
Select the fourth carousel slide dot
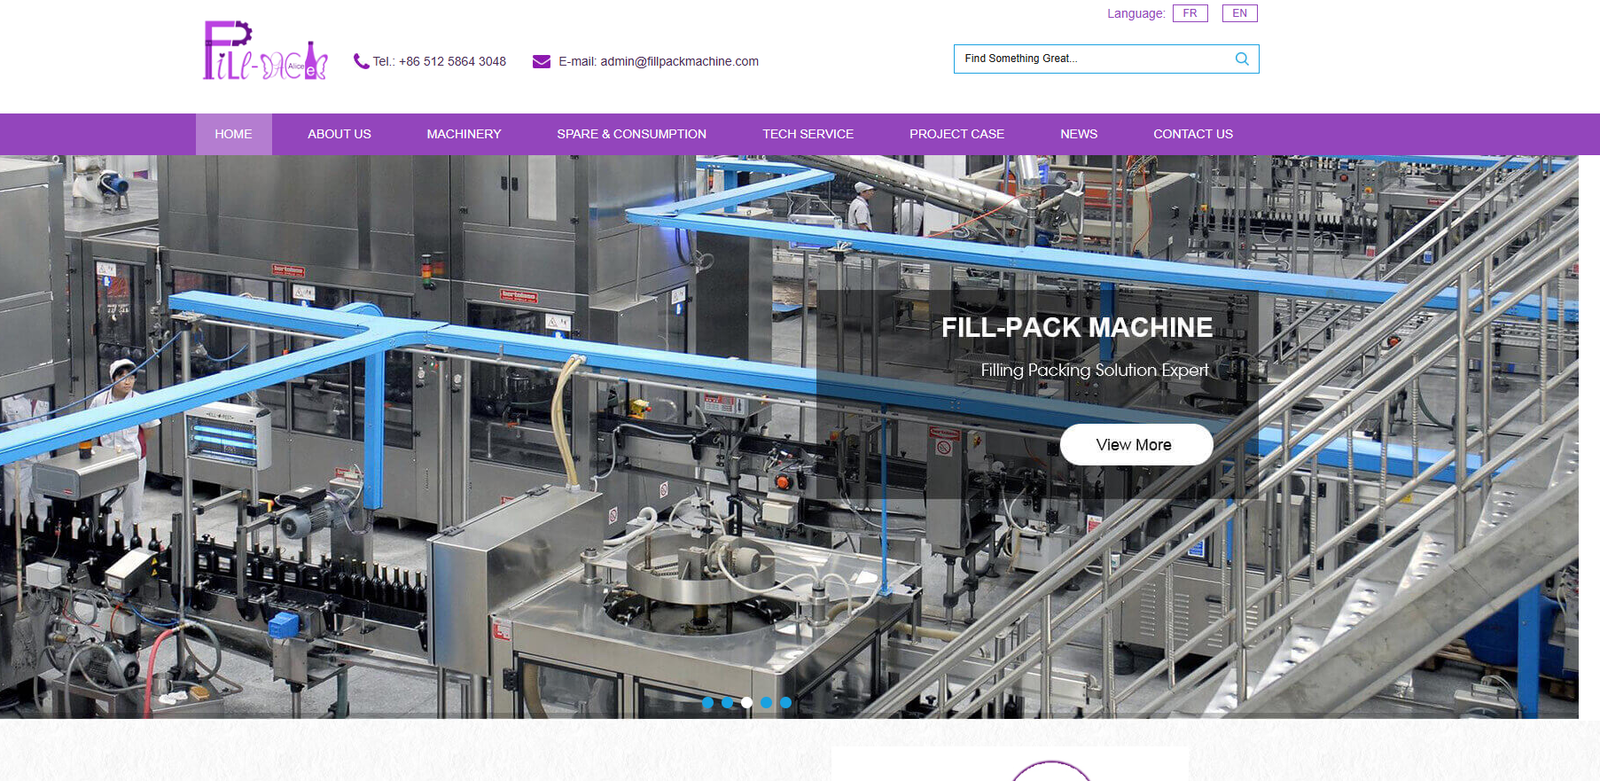pos(766,703)
